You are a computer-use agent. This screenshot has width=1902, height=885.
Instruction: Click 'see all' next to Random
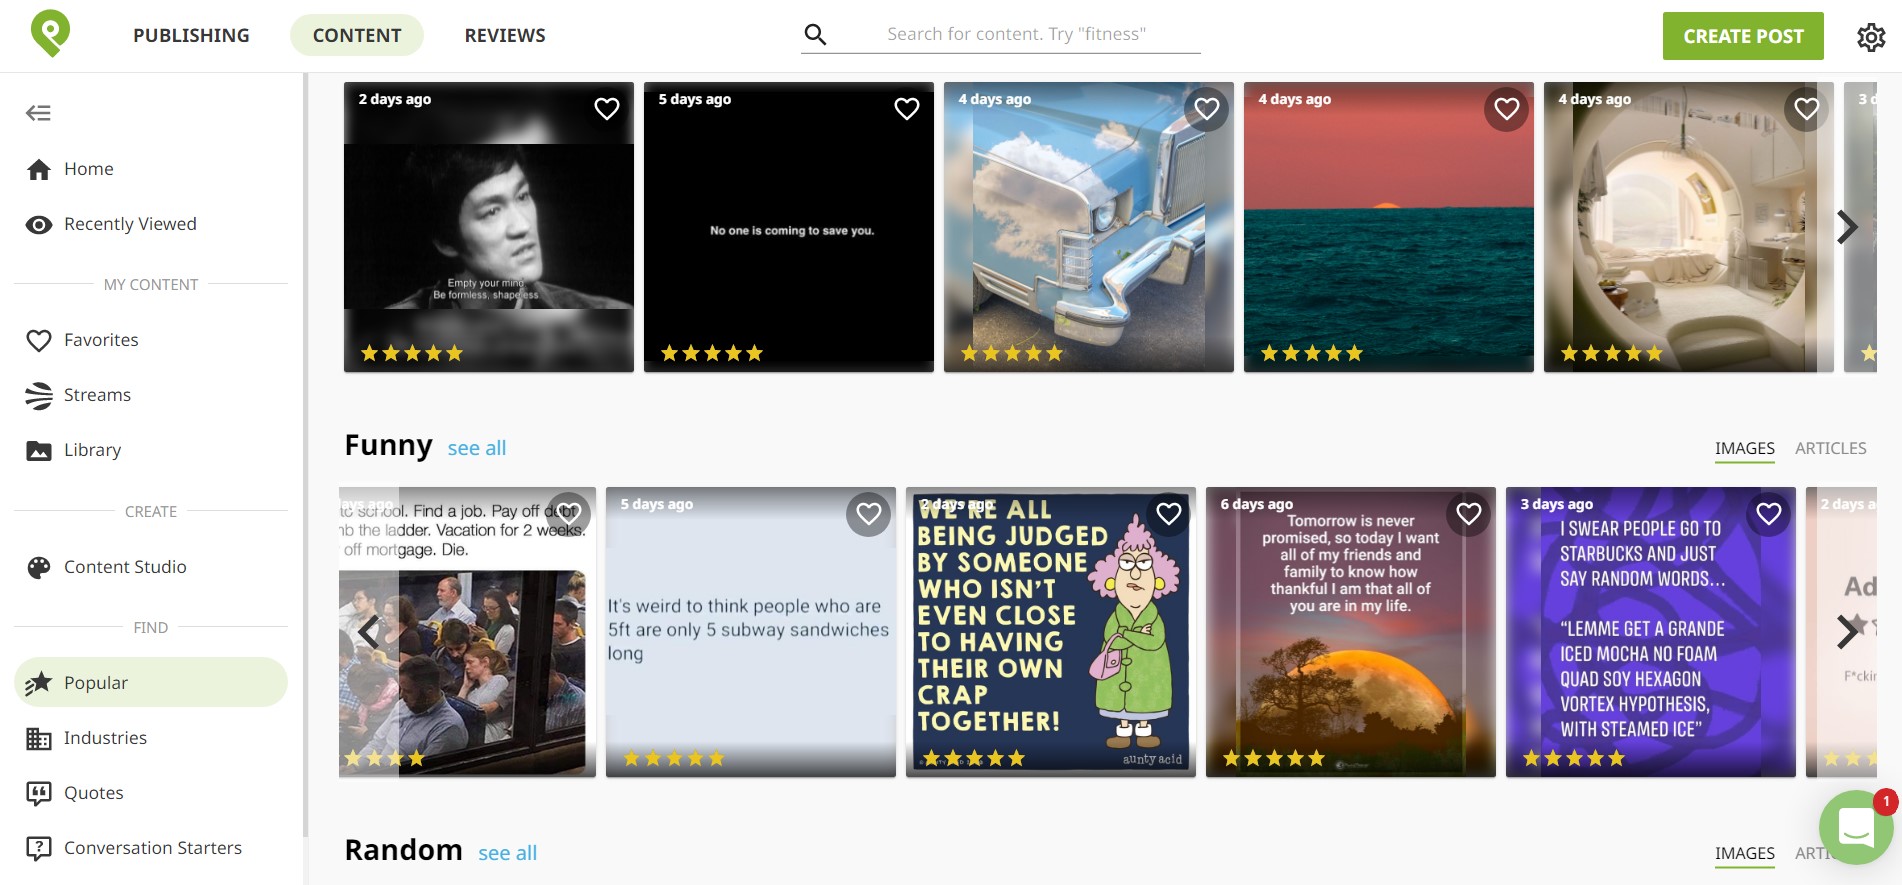(x=507, y=853)
